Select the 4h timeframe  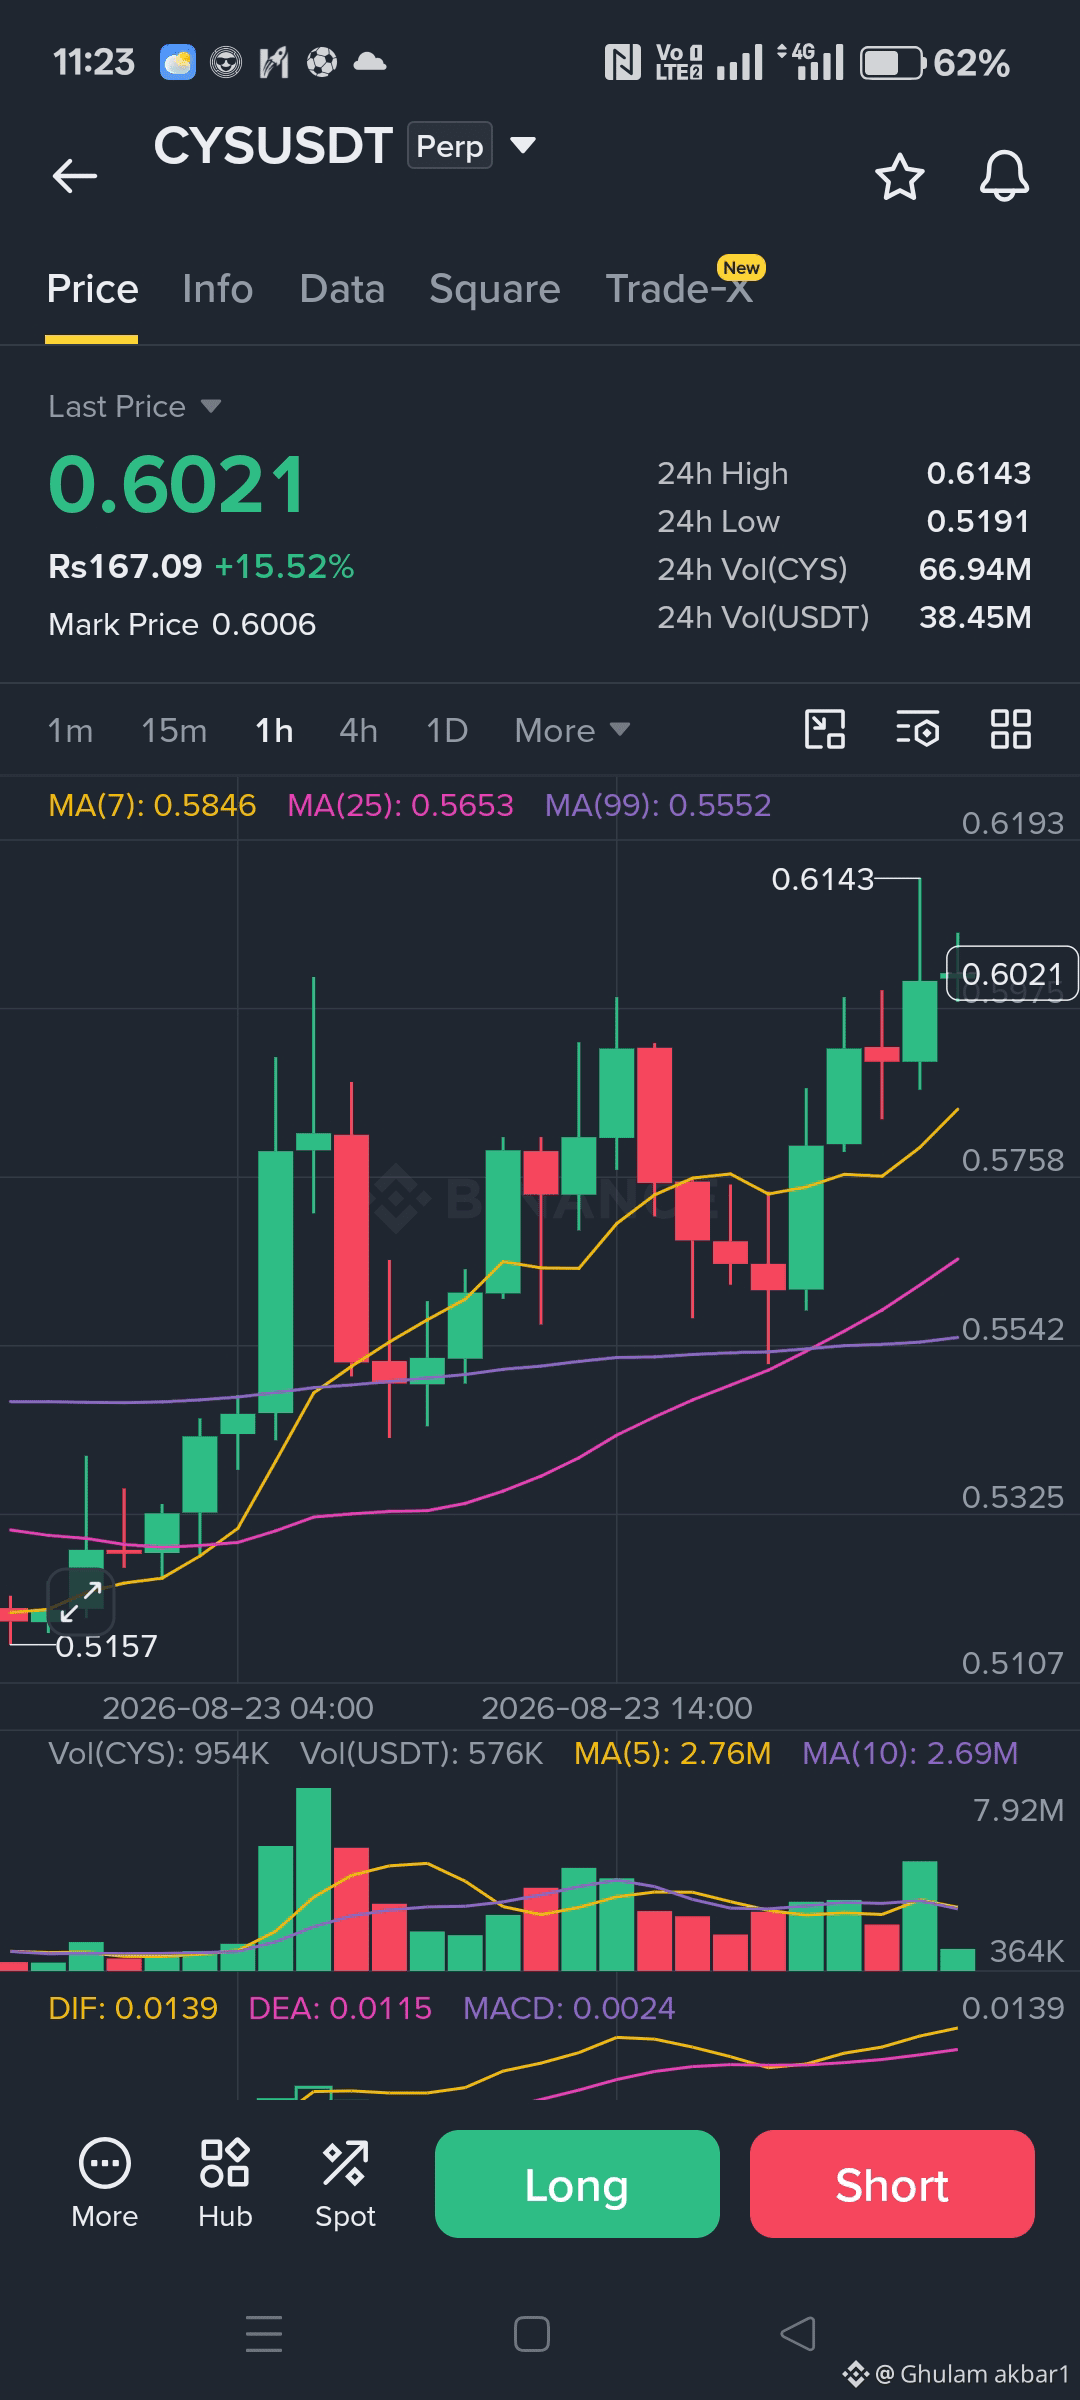point(358,731)
